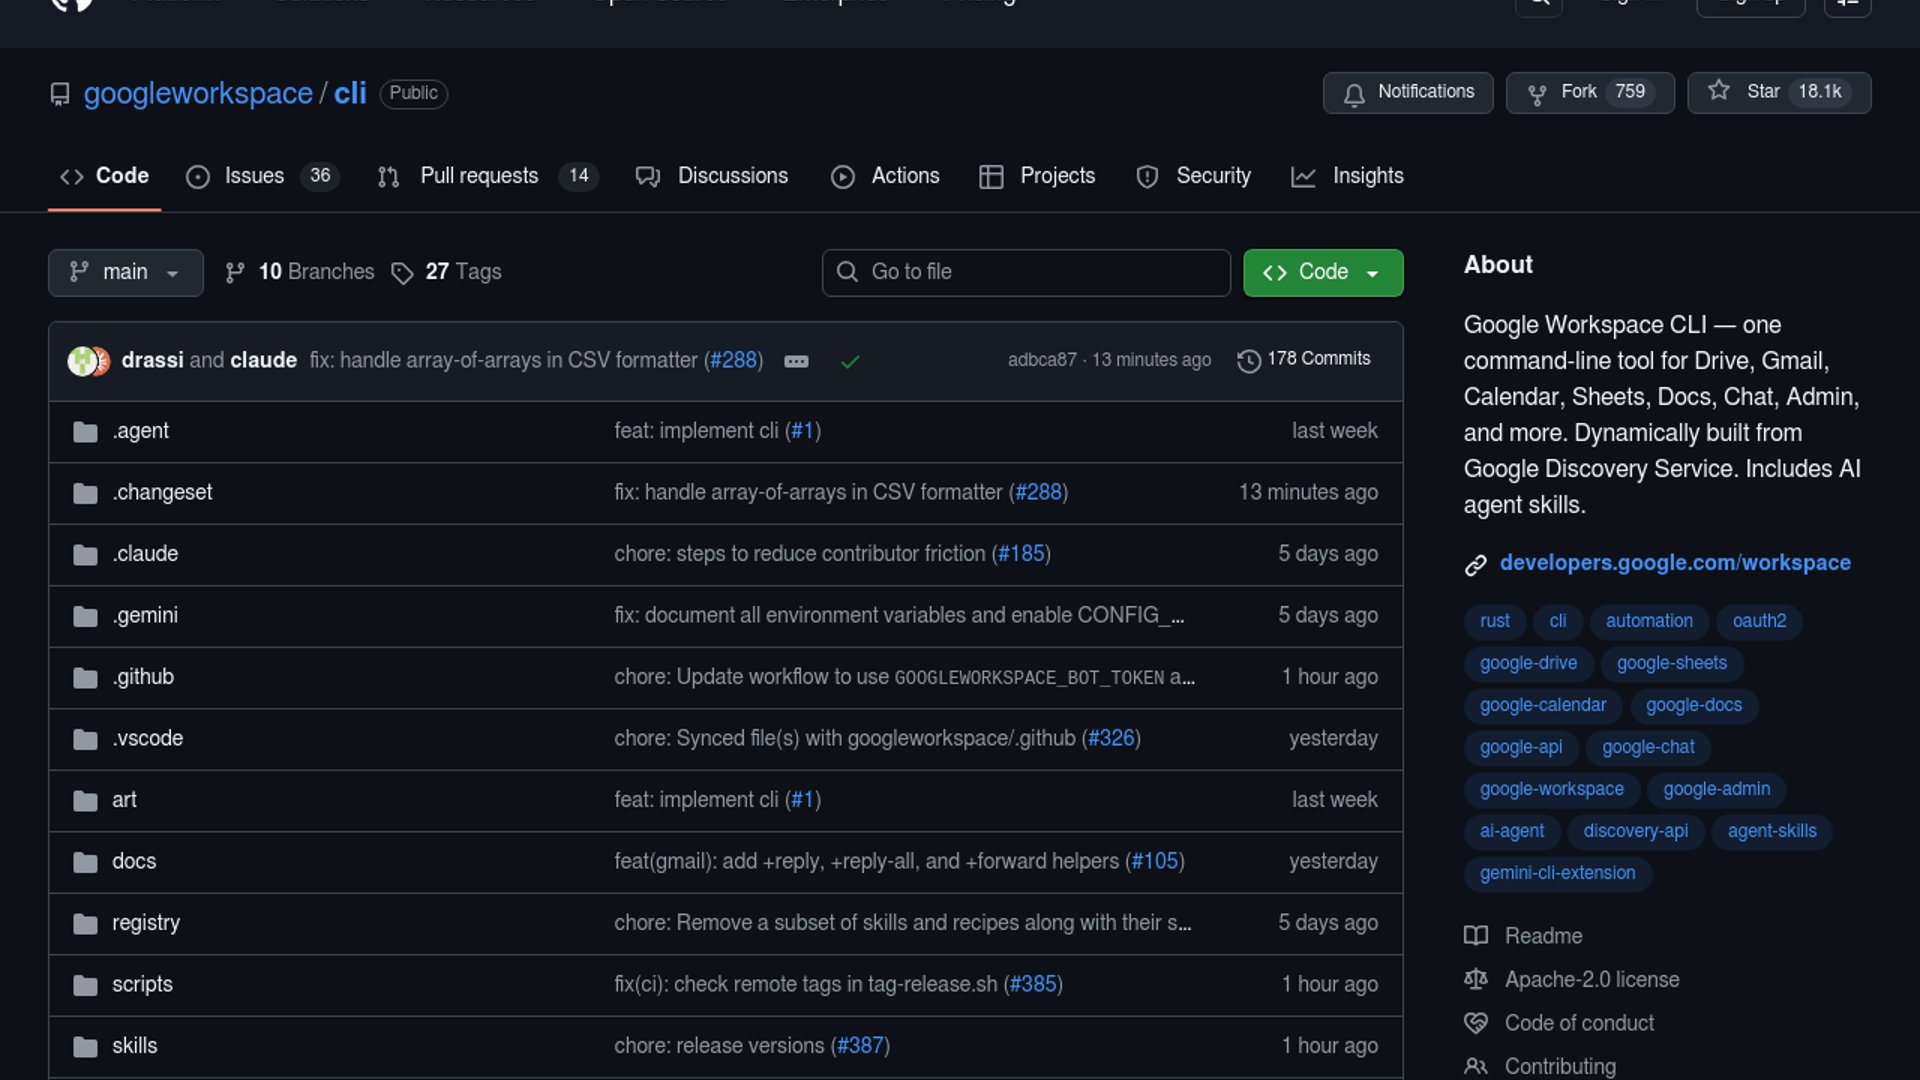Open commit history clock icon
Viewport: 1920px width, 1080px height.
[1248, 360]
